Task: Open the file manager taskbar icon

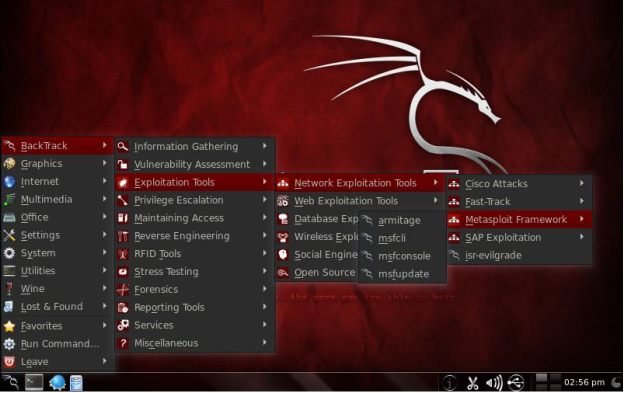Action: [x=76, y=383]
